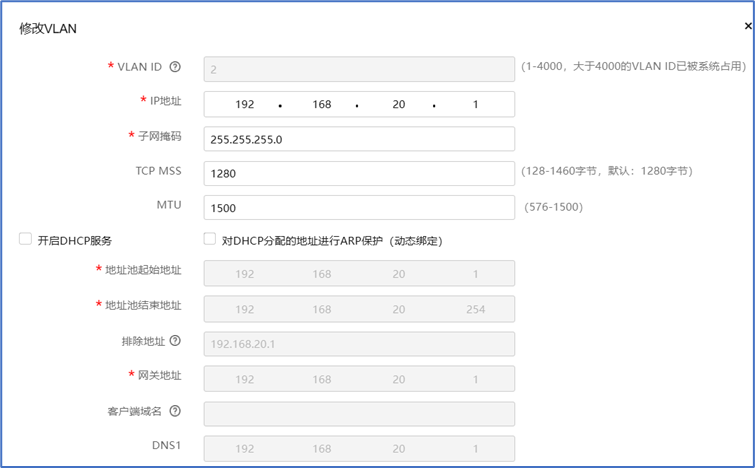This screenshot has height=468, width=755.
Task: Click the VLAN ID range hint (1-4000...)
Action: pos(634,66)
